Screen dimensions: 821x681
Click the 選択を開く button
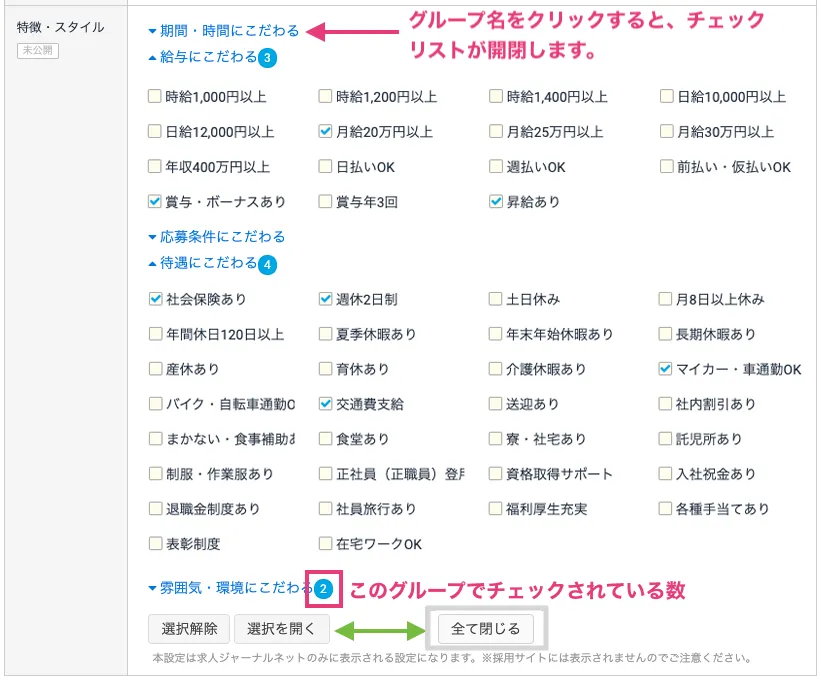(x=281, y=628)
